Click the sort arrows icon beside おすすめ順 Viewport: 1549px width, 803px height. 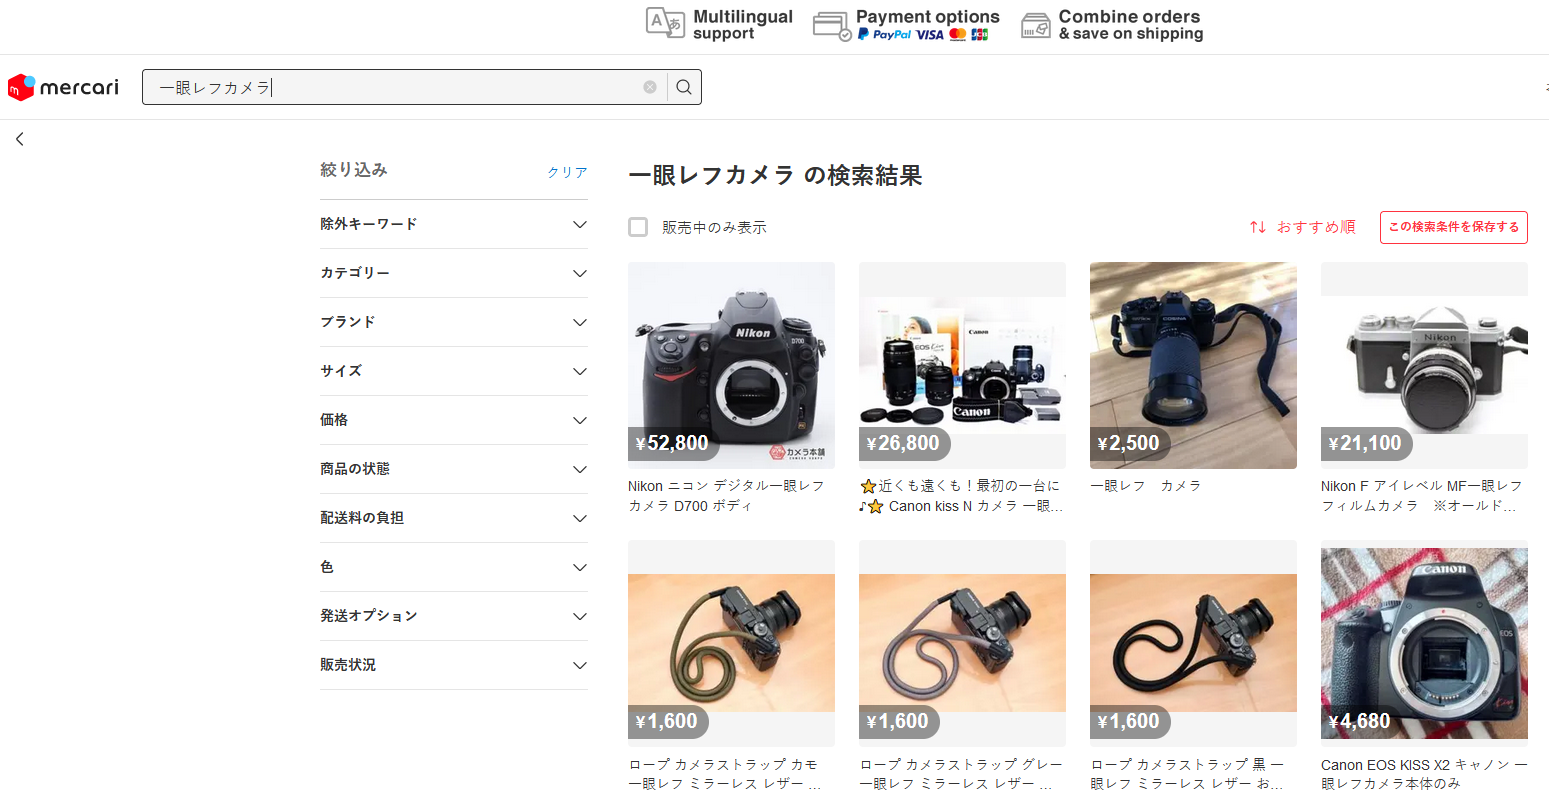tap(1258, 227)
